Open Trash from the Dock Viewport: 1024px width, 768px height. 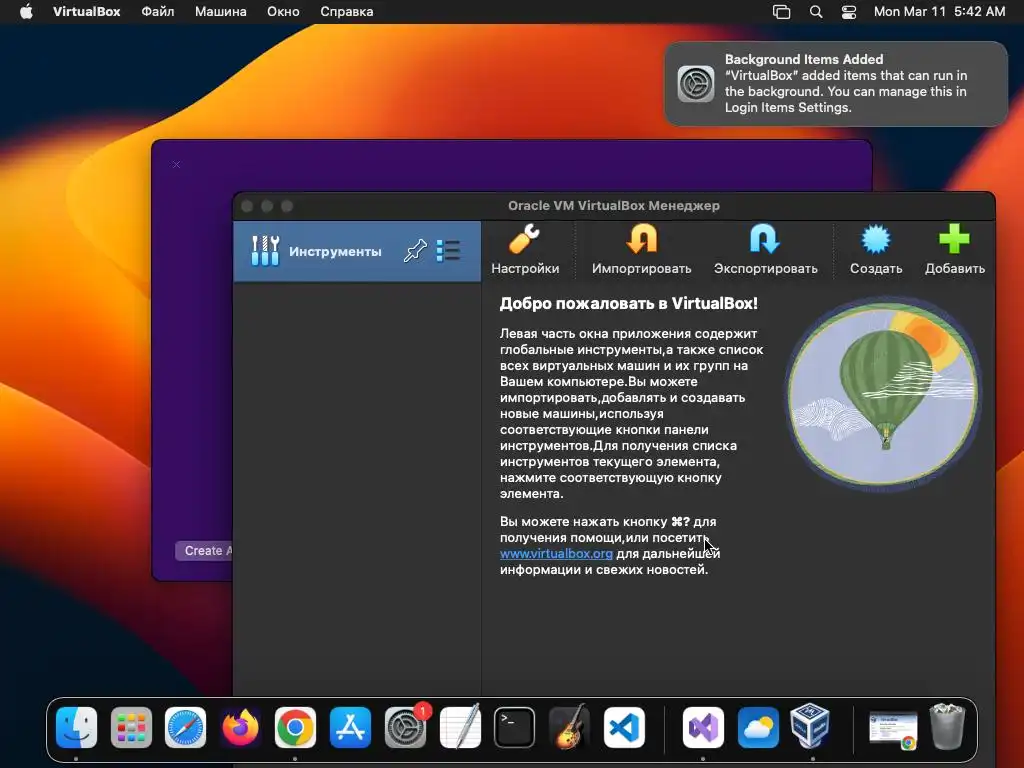947,726
